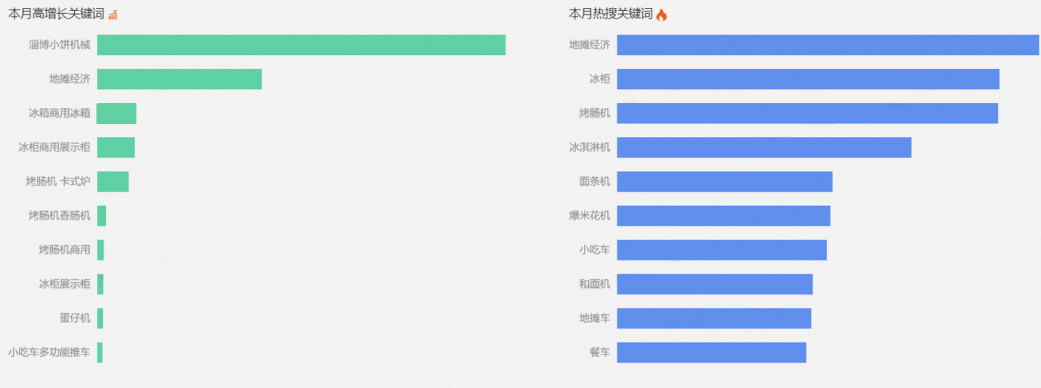Select the blue 餐车 bar

pos(712,353)
